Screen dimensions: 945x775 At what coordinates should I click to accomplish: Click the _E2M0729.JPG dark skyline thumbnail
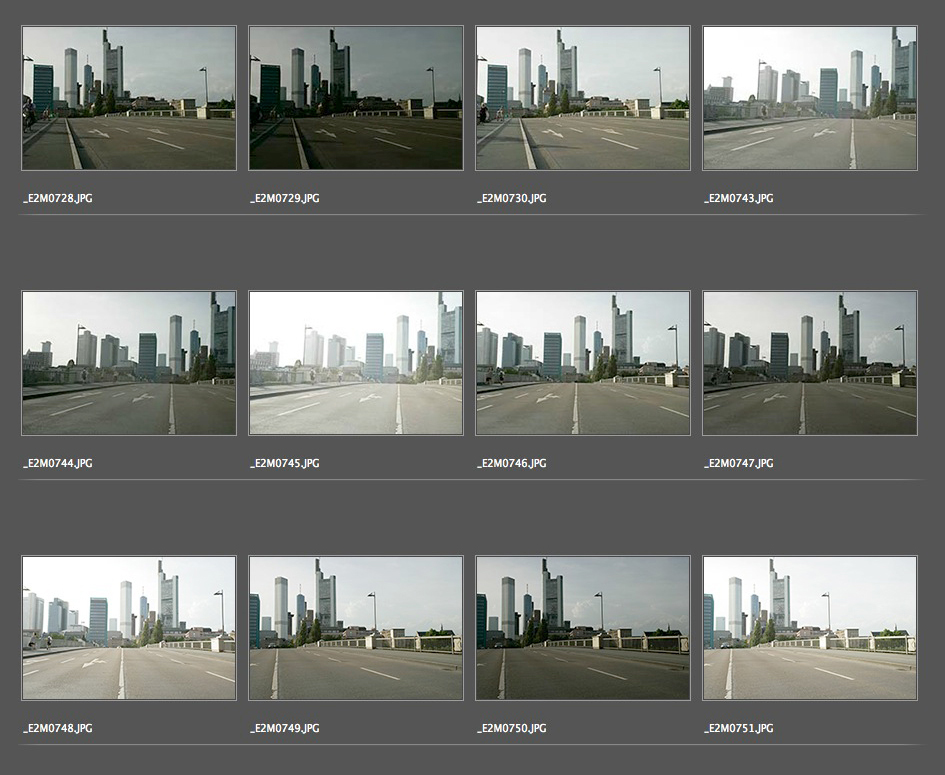coord(356,98)
